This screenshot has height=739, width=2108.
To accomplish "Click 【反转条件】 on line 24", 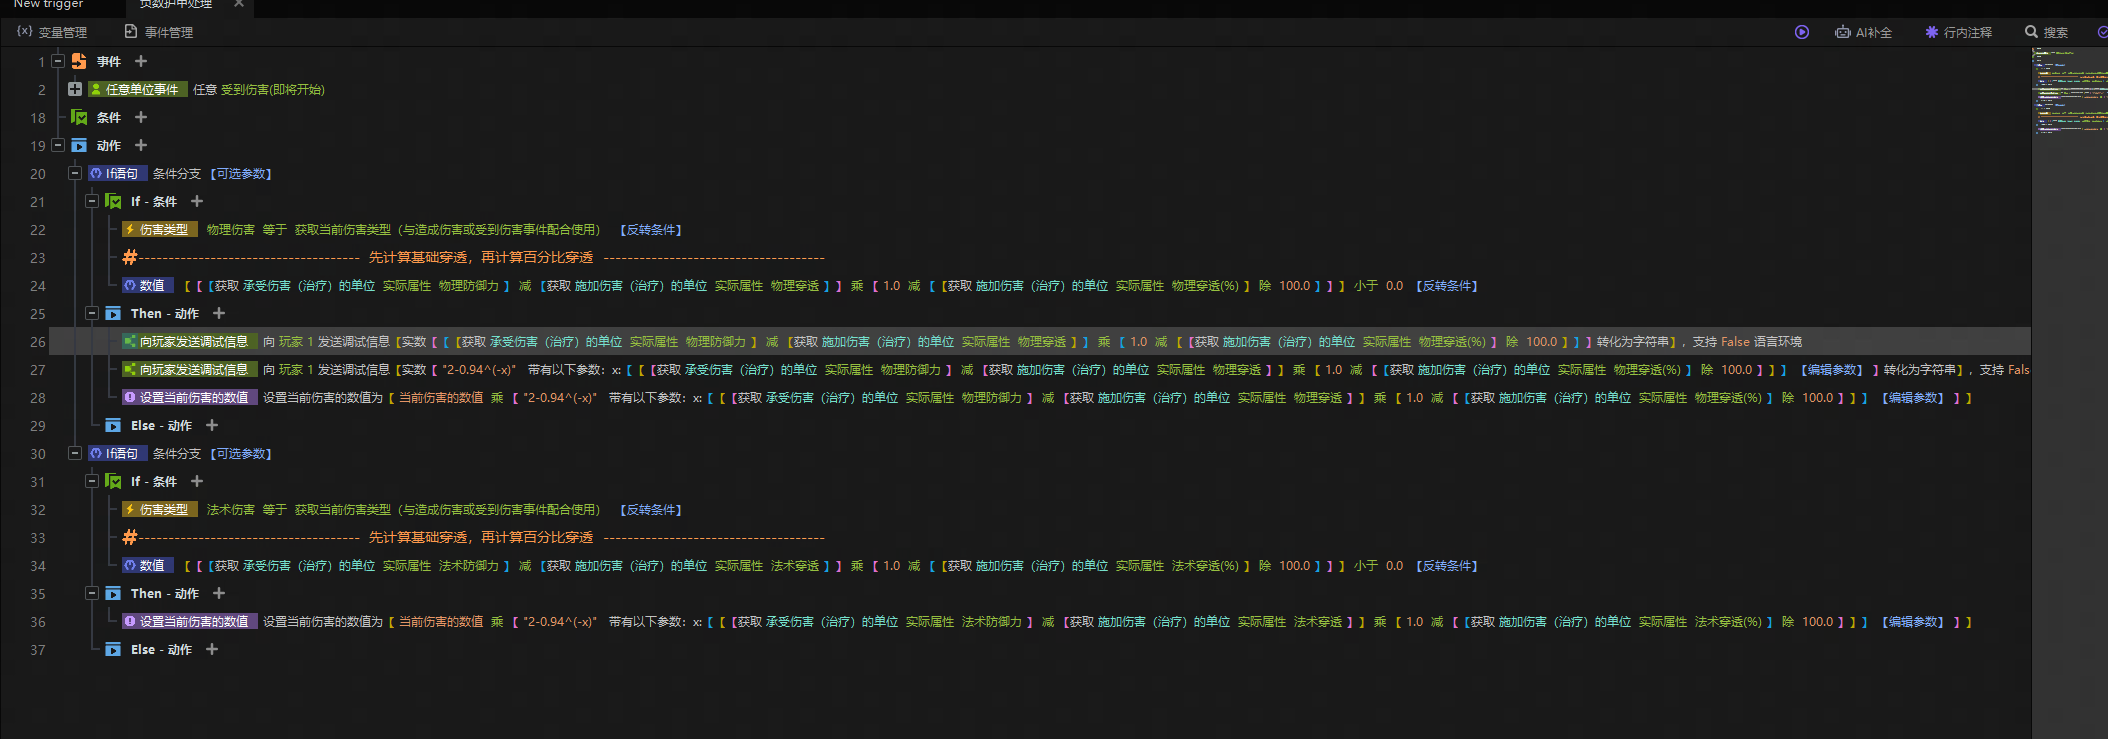I will (1447, 285).
